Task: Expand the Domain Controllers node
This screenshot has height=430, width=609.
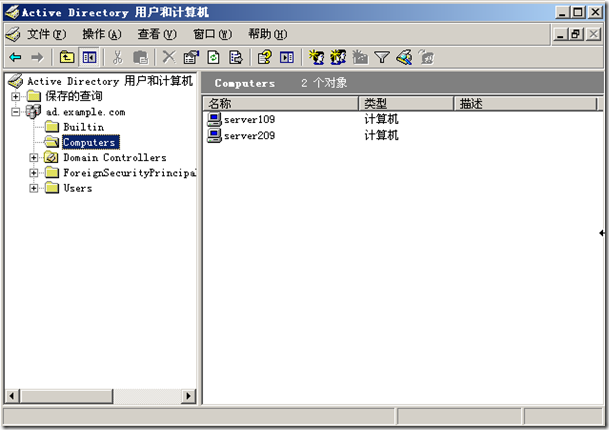Action: click(x=33, y=157)
